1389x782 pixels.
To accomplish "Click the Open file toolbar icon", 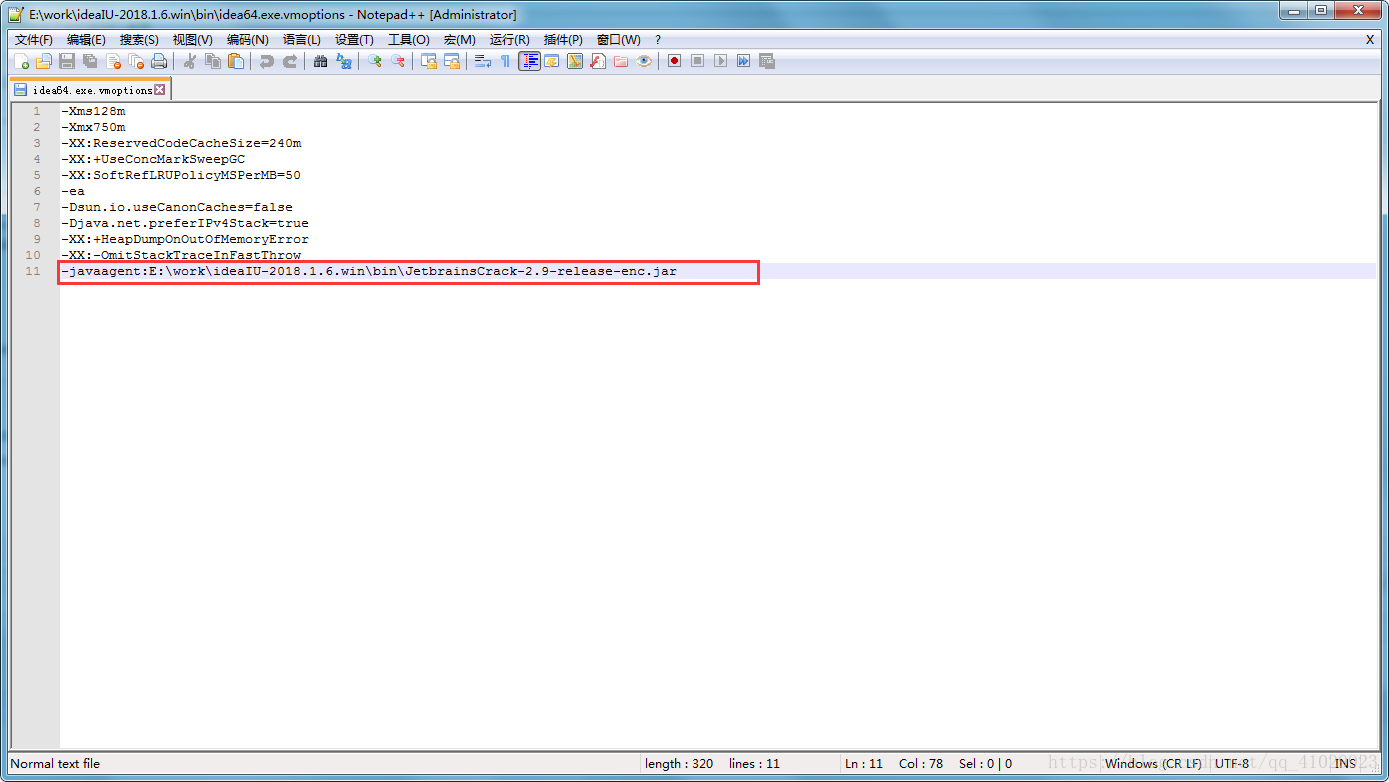I will pyautogui.click(x=43, y=61).
